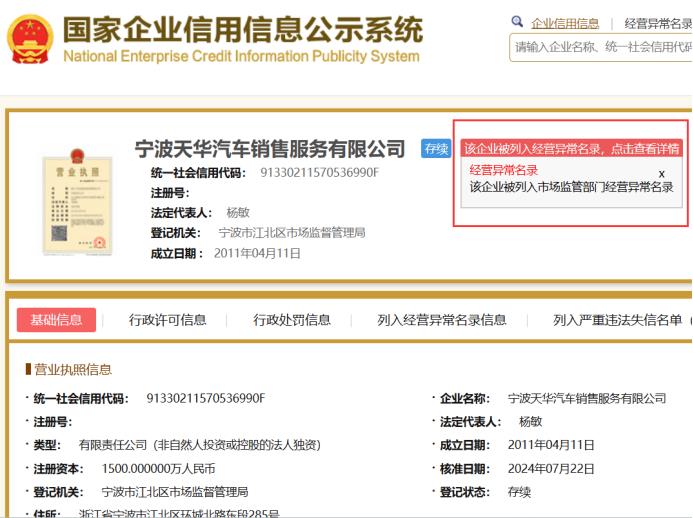This screenshot has width=693, height=518.
Task: Switch to the 基础信息 tab
Action: [56, 320]
